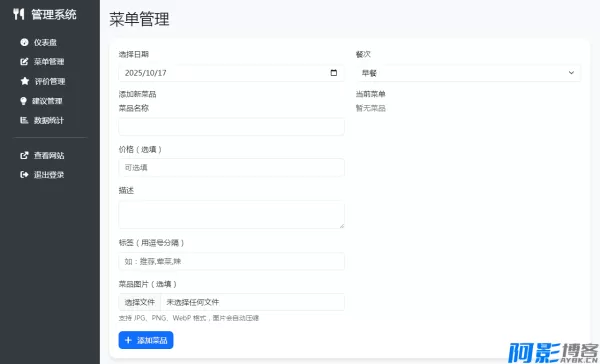
Task: Focus the 菜品名称 input field
Action: click(x=231, y=127)
